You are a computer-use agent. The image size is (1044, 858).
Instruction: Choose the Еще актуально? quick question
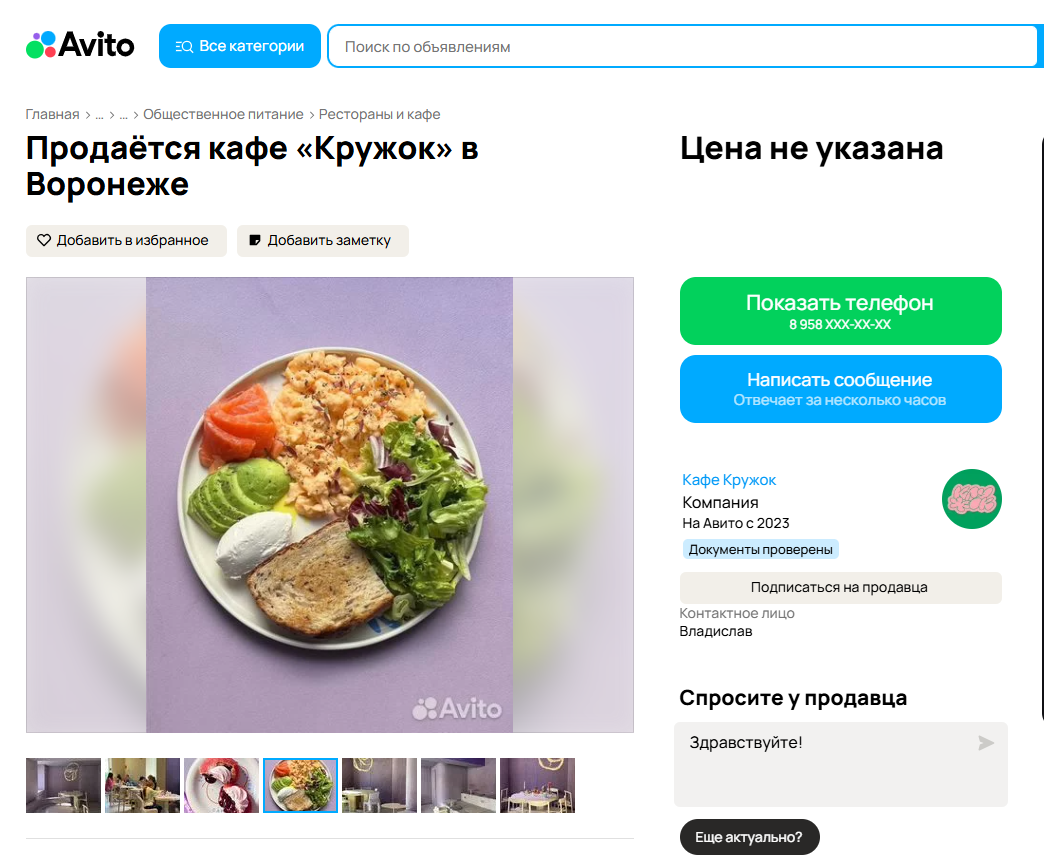point(749,837)
